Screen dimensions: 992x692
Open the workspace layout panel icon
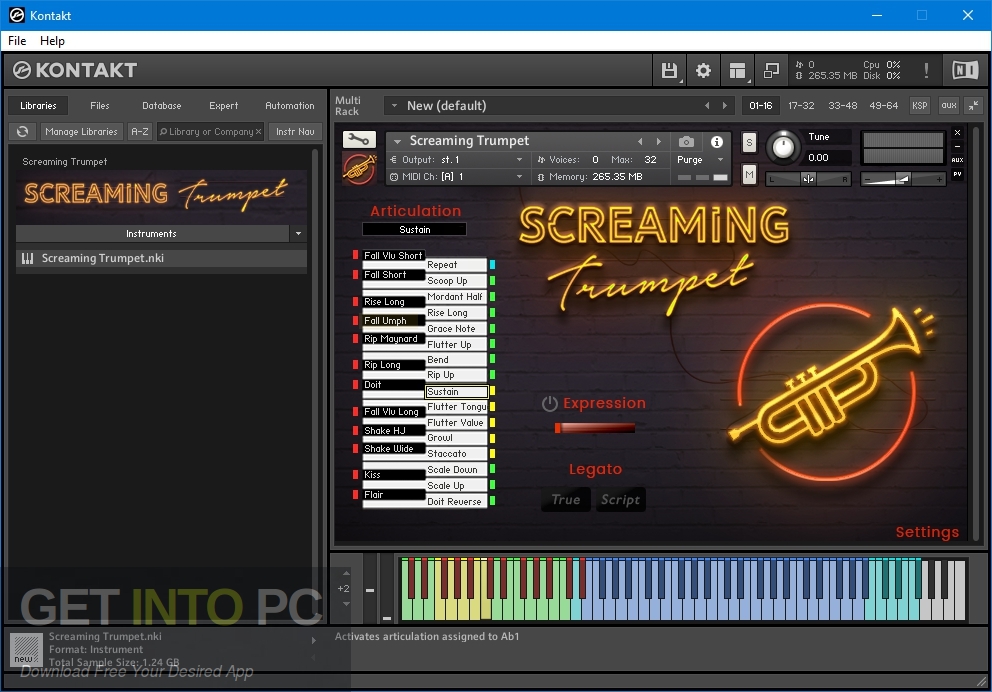coord(737,70)
